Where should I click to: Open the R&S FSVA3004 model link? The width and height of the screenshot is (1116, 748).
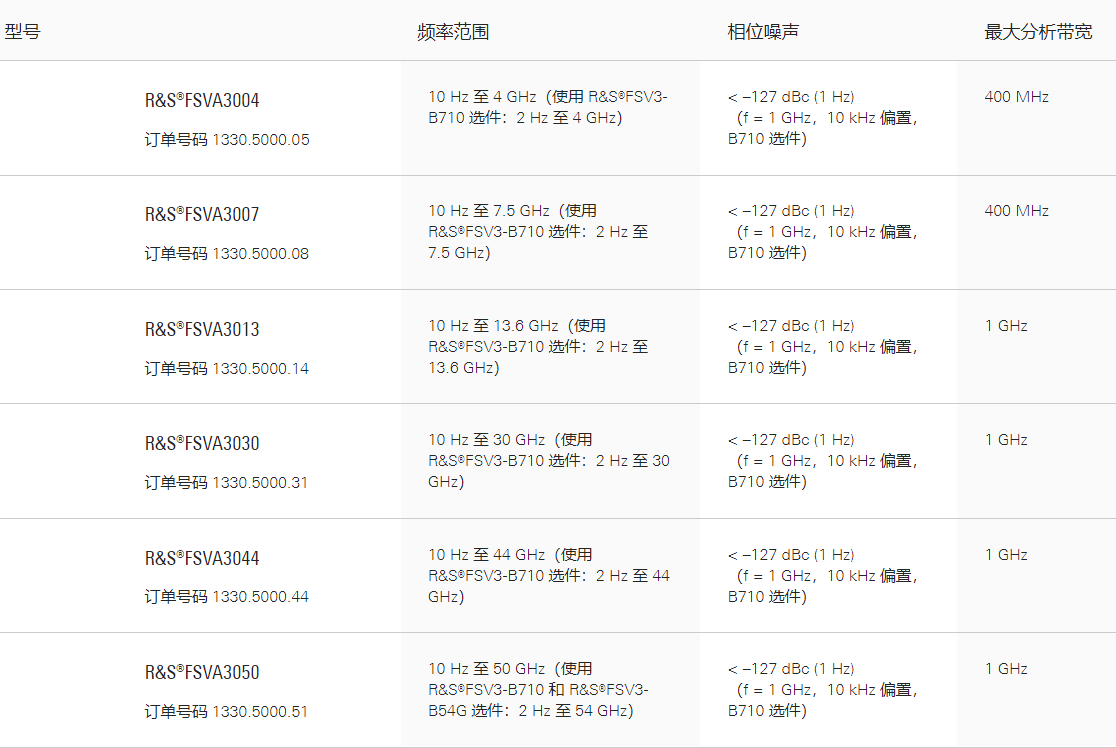point(202,101)
